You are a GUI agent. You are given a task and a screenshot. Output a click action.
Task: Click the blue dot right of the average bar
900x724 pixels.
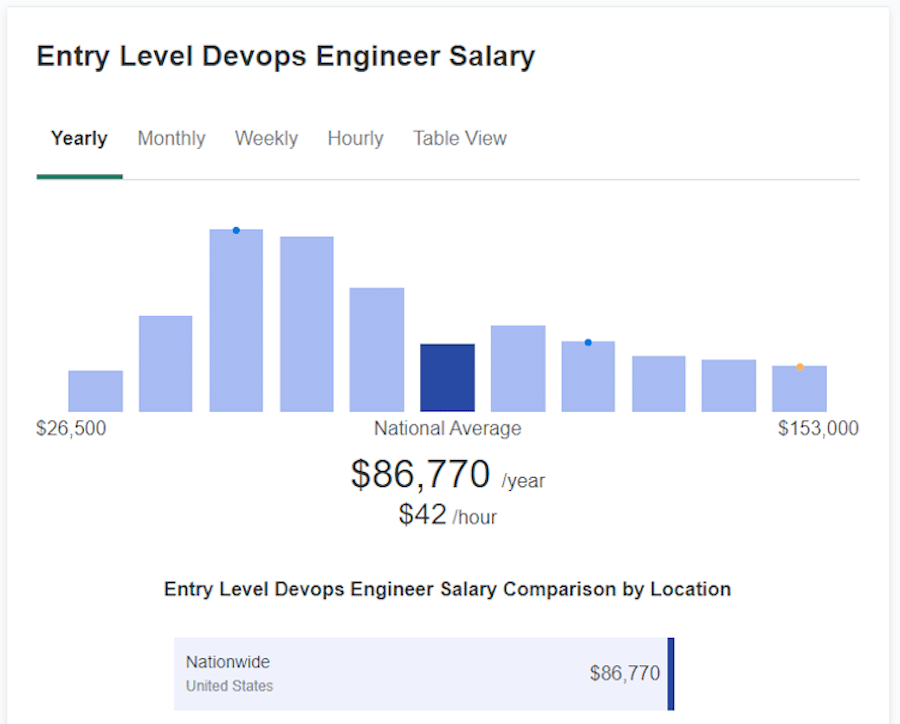587,342
